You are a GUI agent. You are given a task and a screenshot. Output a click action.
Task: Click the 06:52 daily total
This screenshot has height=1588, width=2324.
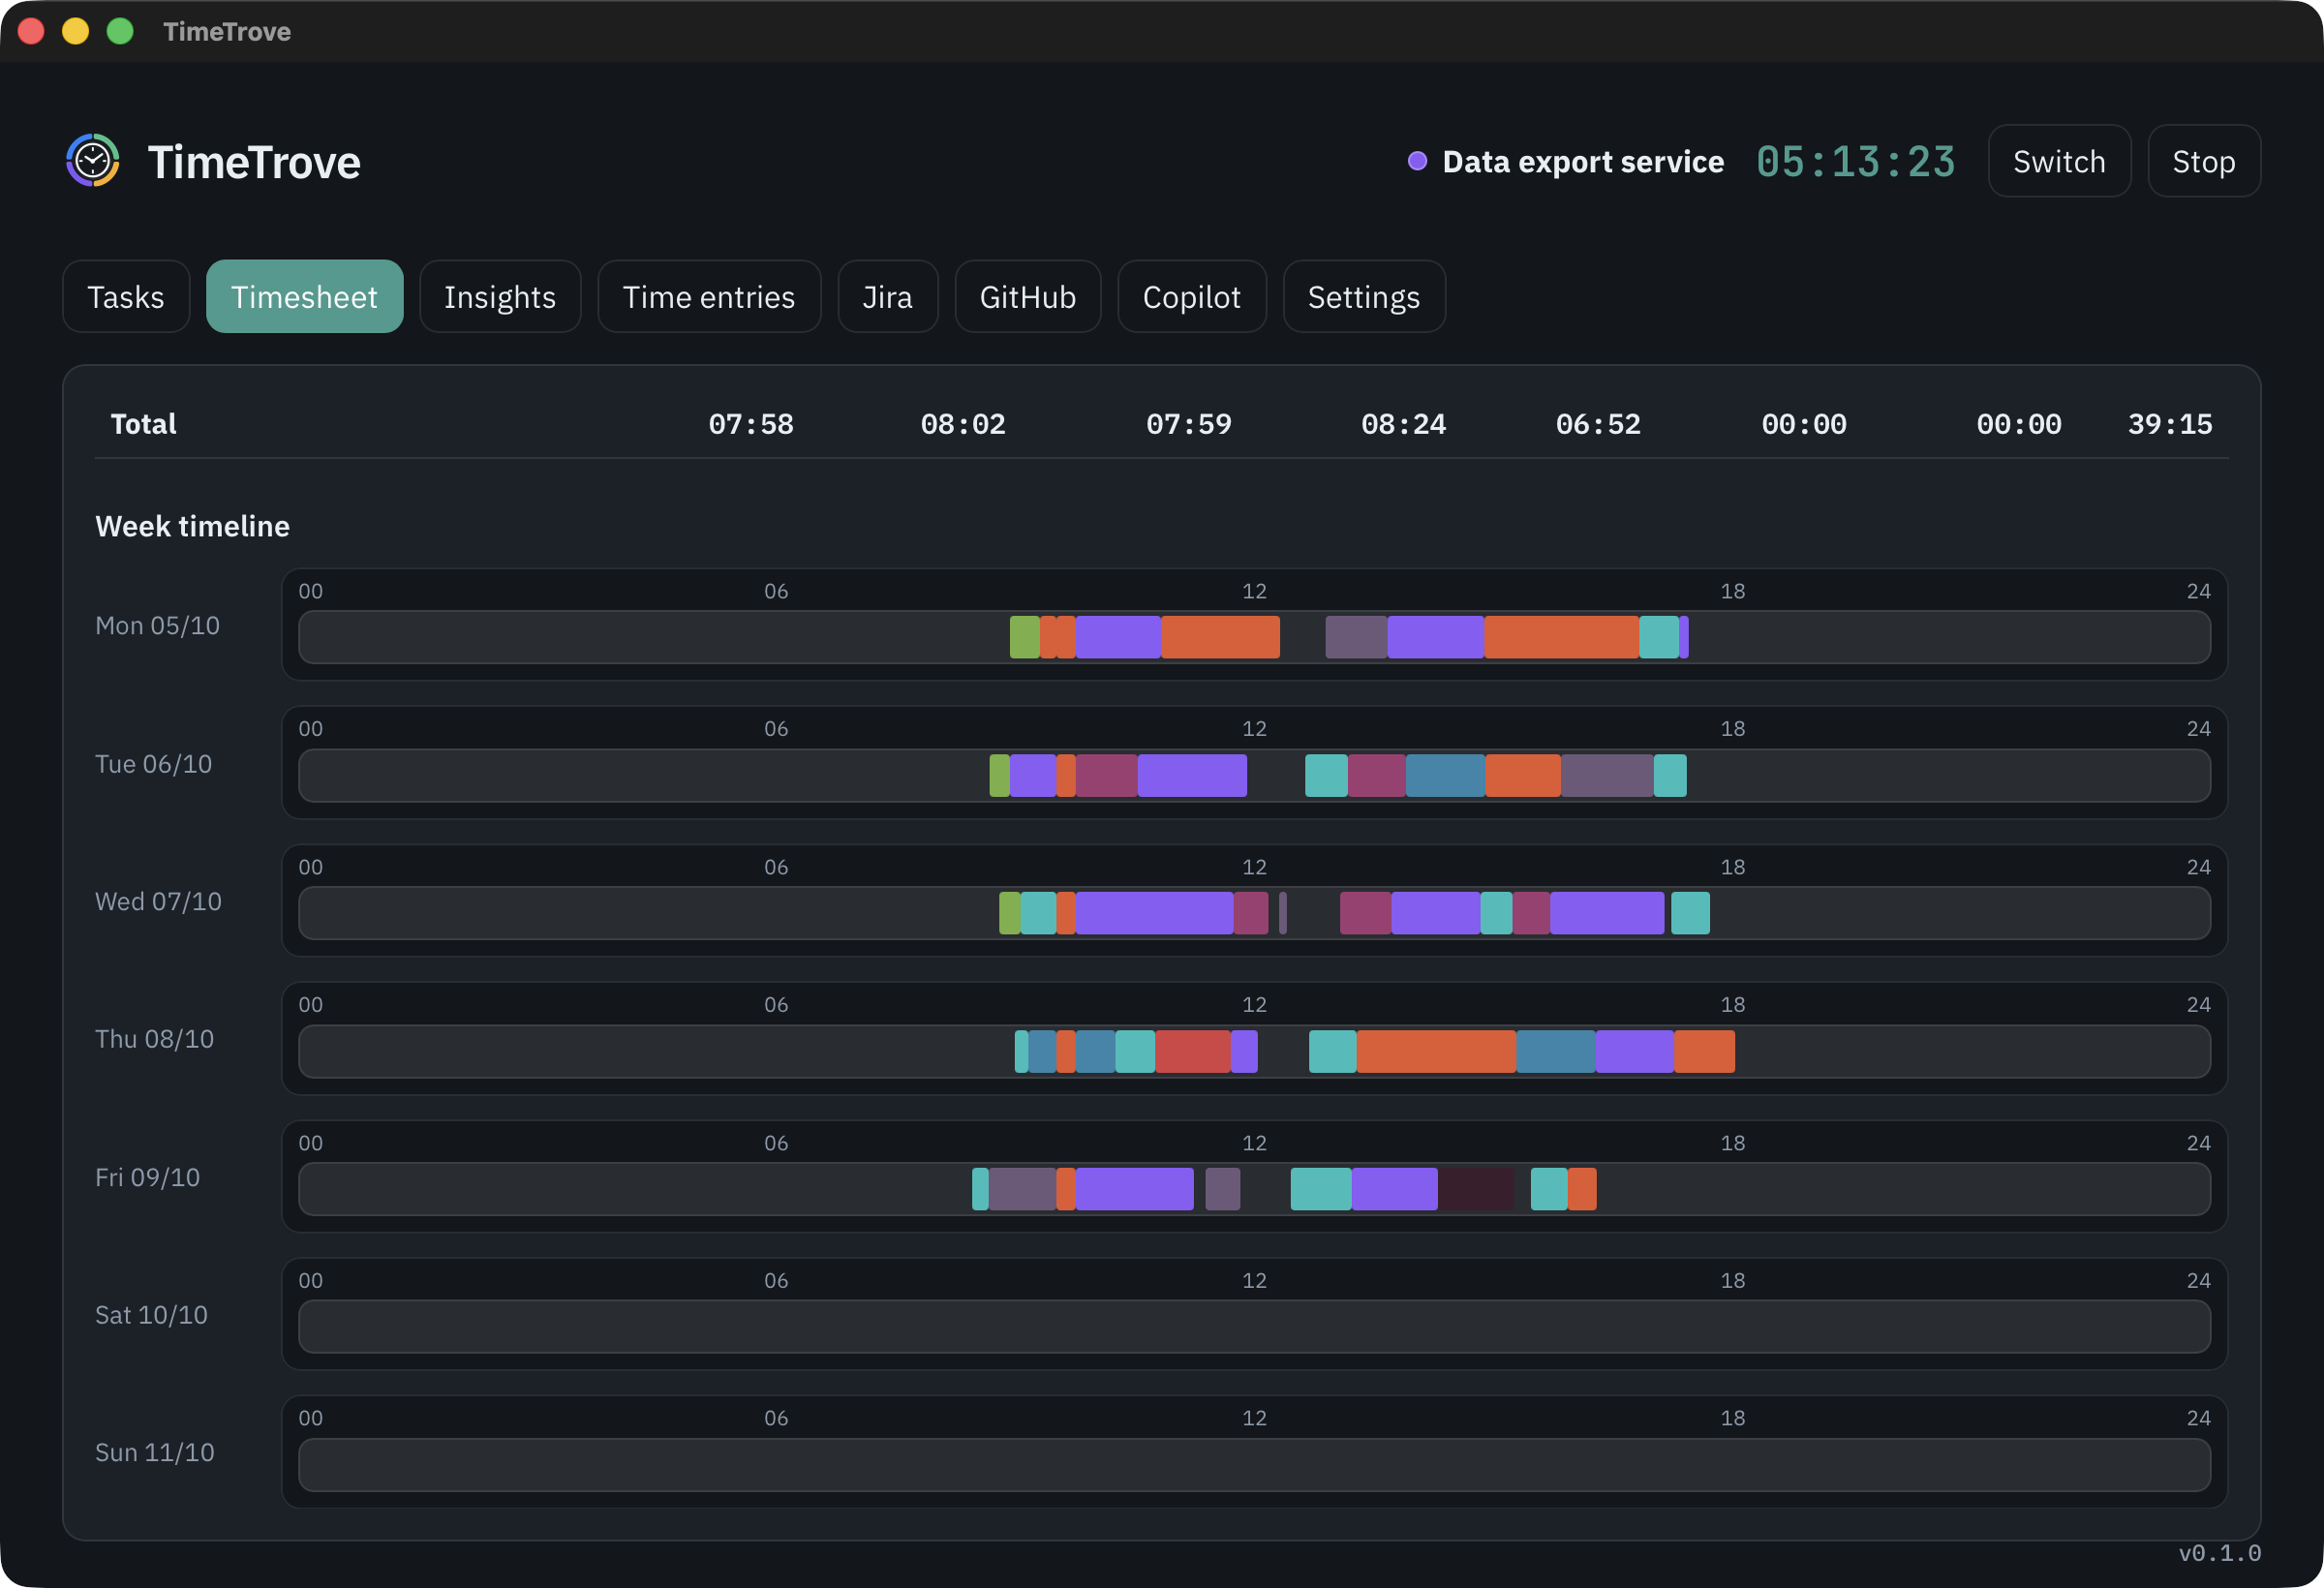[1598, 424]
